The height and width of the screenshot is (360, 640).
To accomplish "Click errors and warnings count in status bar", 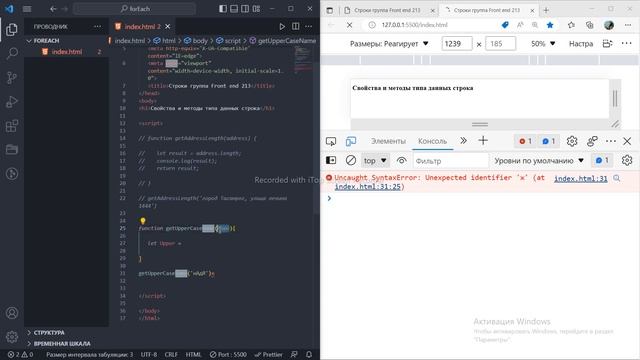I will click(x=20, y=354).
